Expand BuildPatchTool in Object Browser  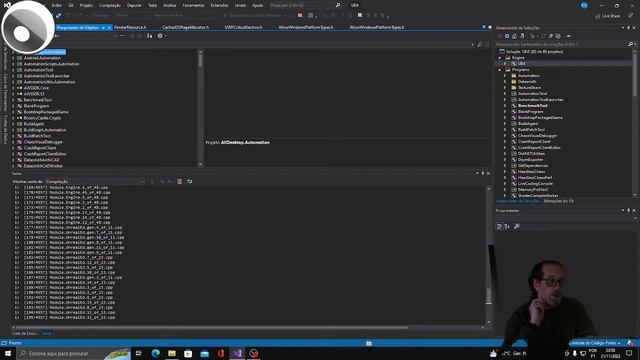(13, 136)
